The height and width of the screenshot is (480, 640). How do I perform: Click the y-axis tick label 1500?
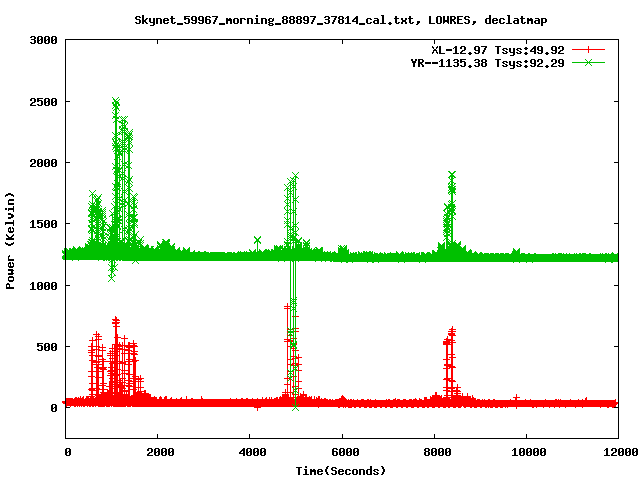(43, 224)
